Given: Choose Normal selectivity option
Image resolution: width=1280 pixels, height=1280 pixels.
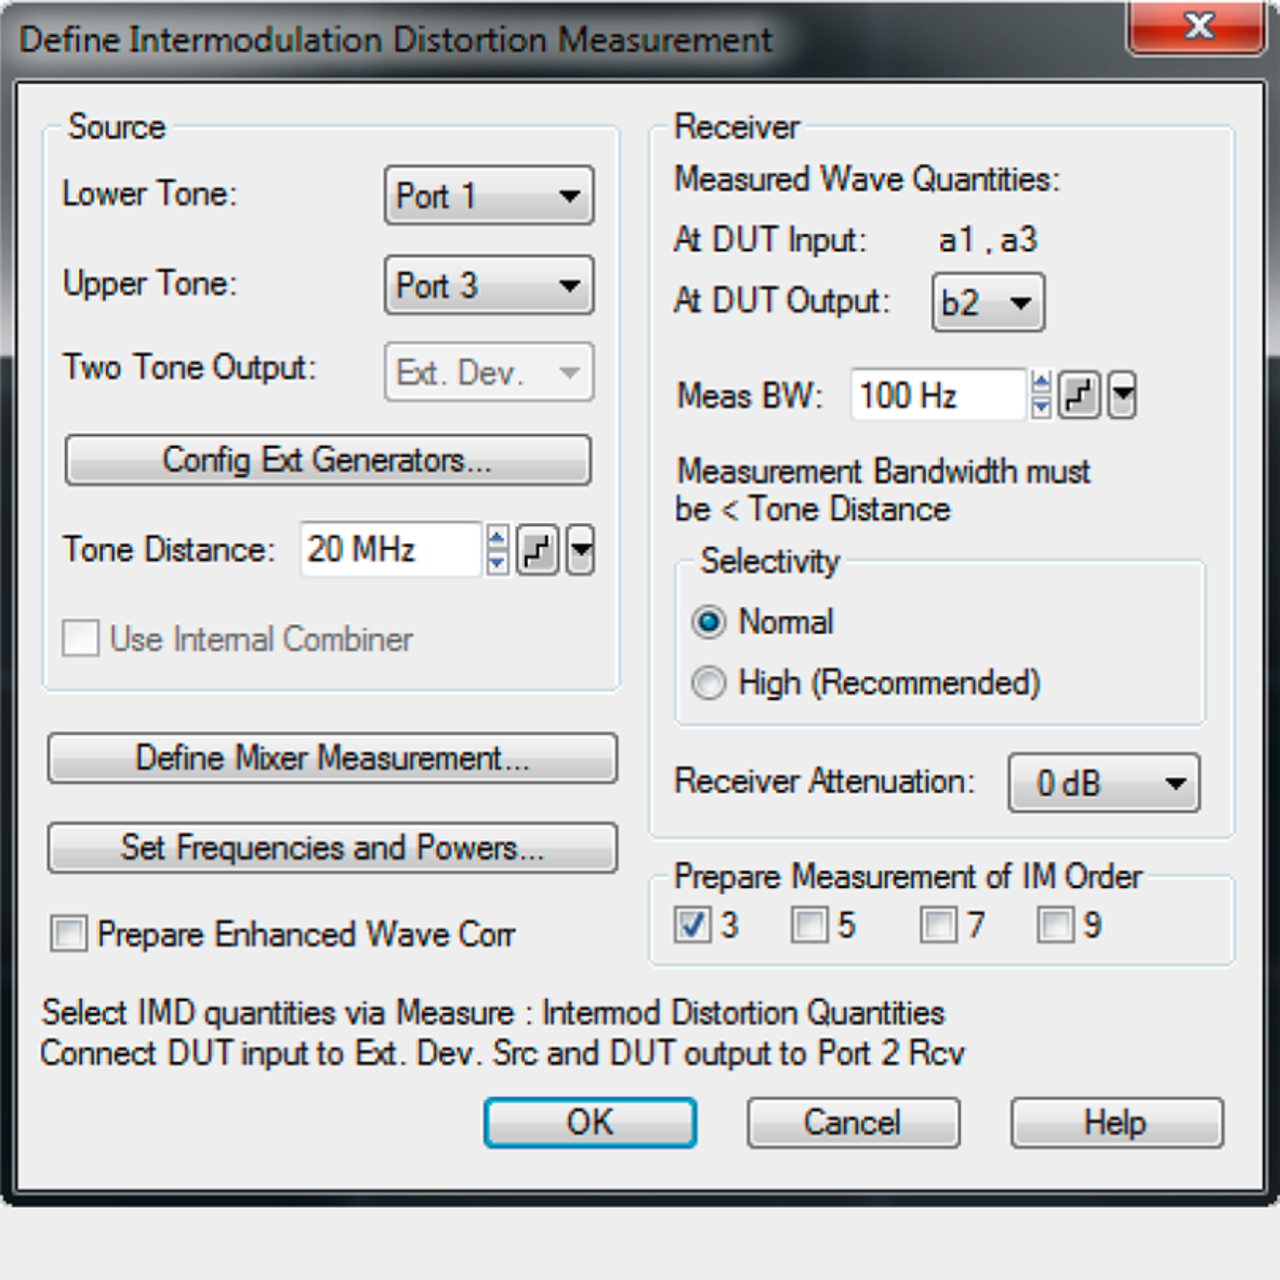Looking at the screenshot, I should (x=709, y=622).
